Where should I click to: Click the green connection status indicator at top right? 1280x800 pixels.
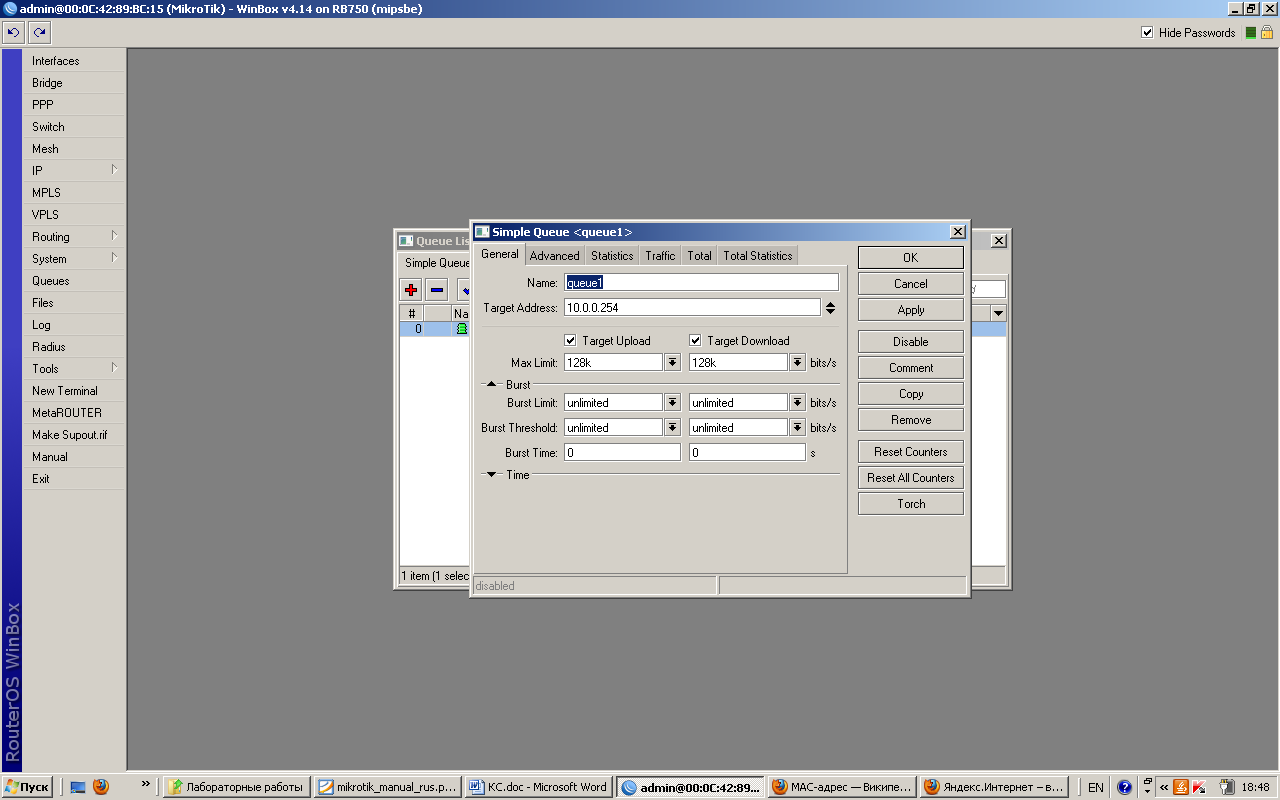point(1249,33)
